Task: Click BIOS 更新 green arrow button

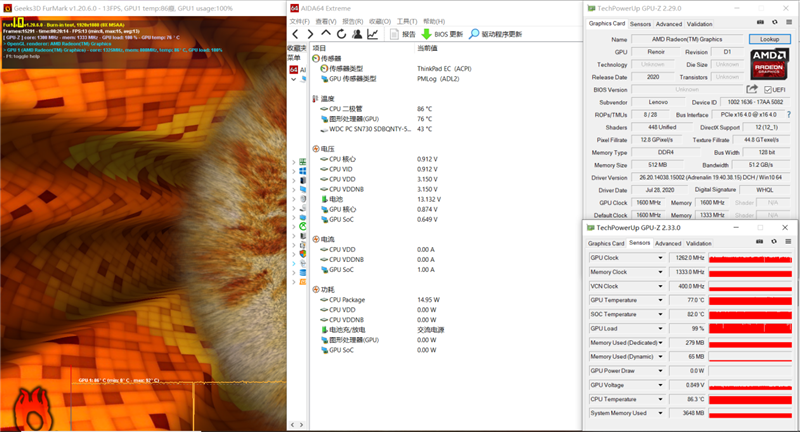Action: click(442, 34)
